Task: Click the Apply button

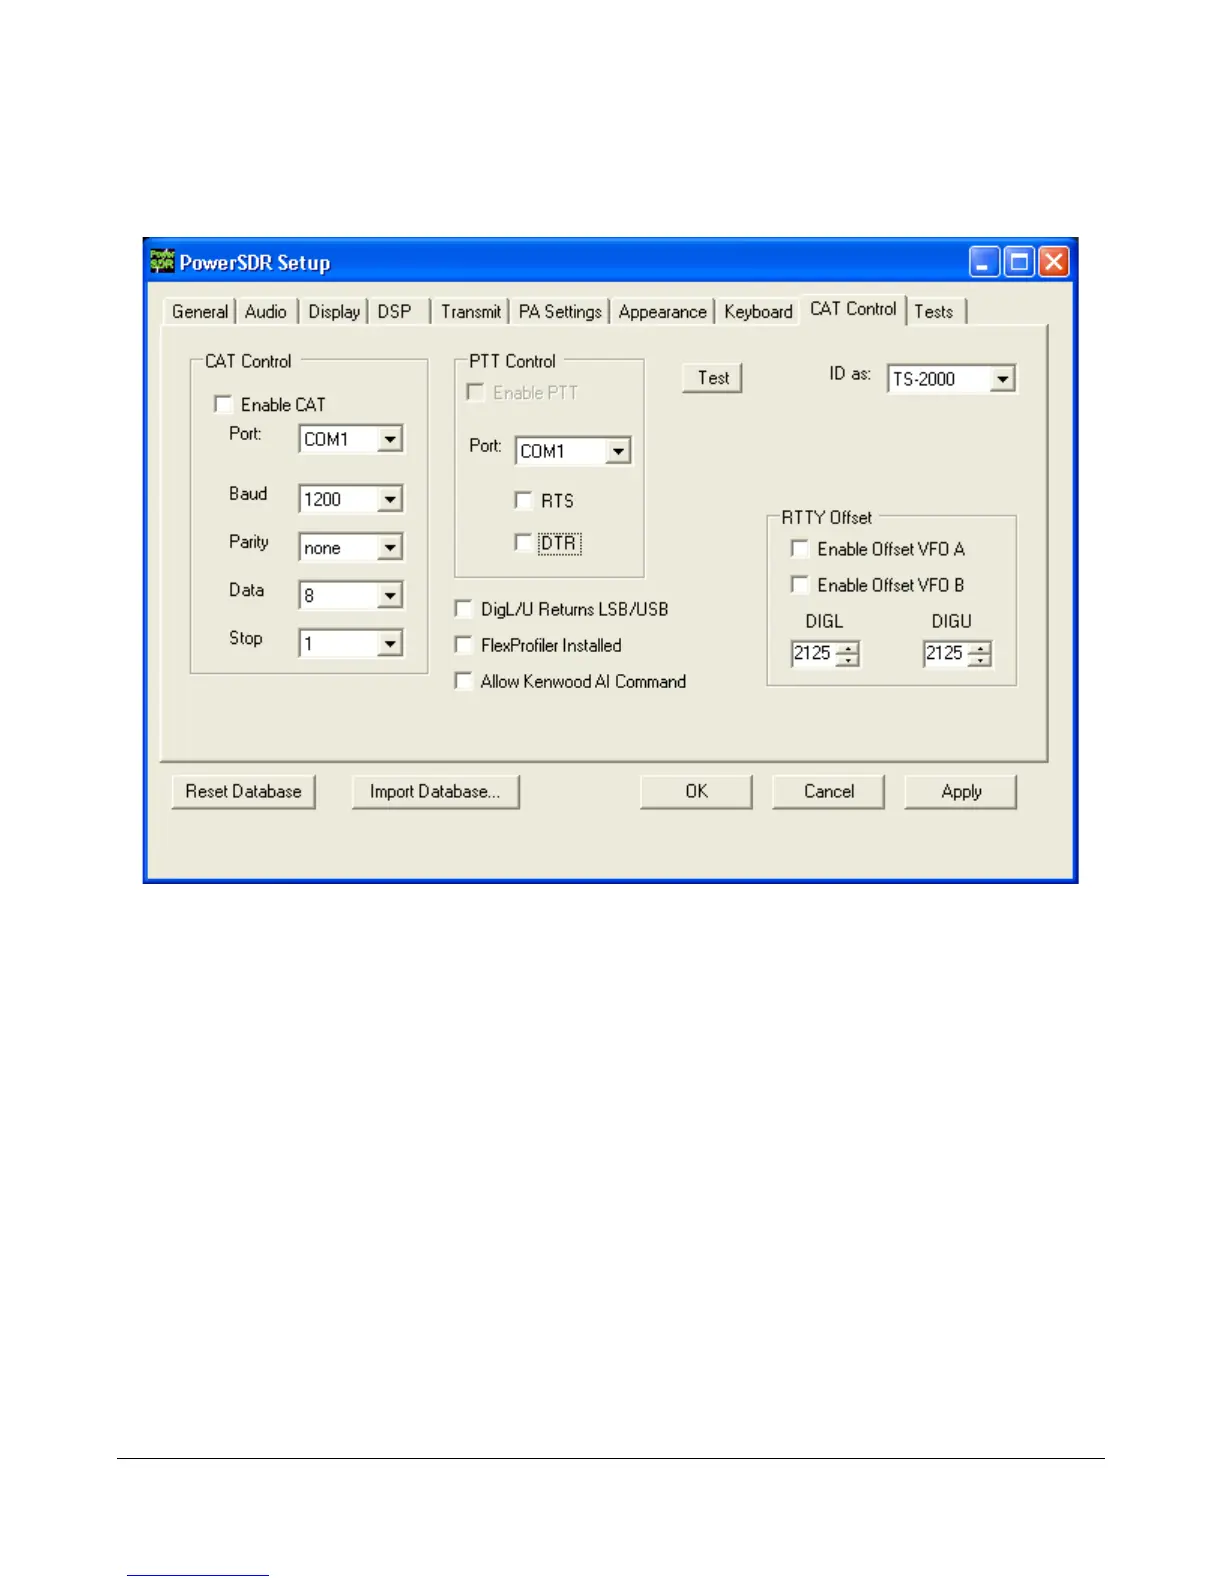Action: click(961, 791)
